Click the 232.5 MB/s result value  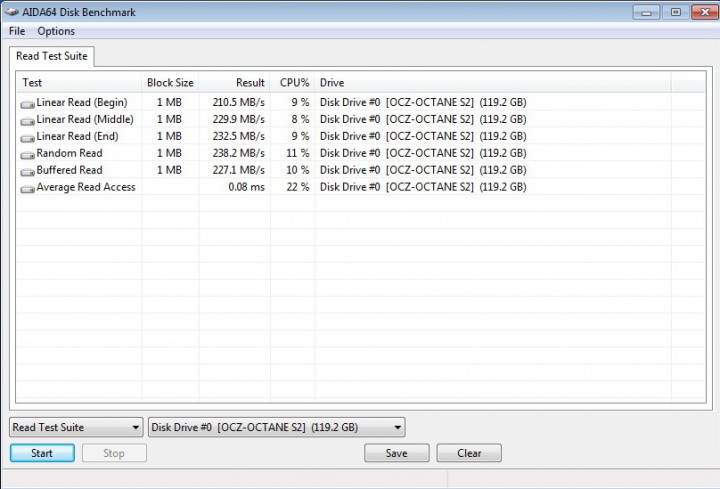click(239, 136)
